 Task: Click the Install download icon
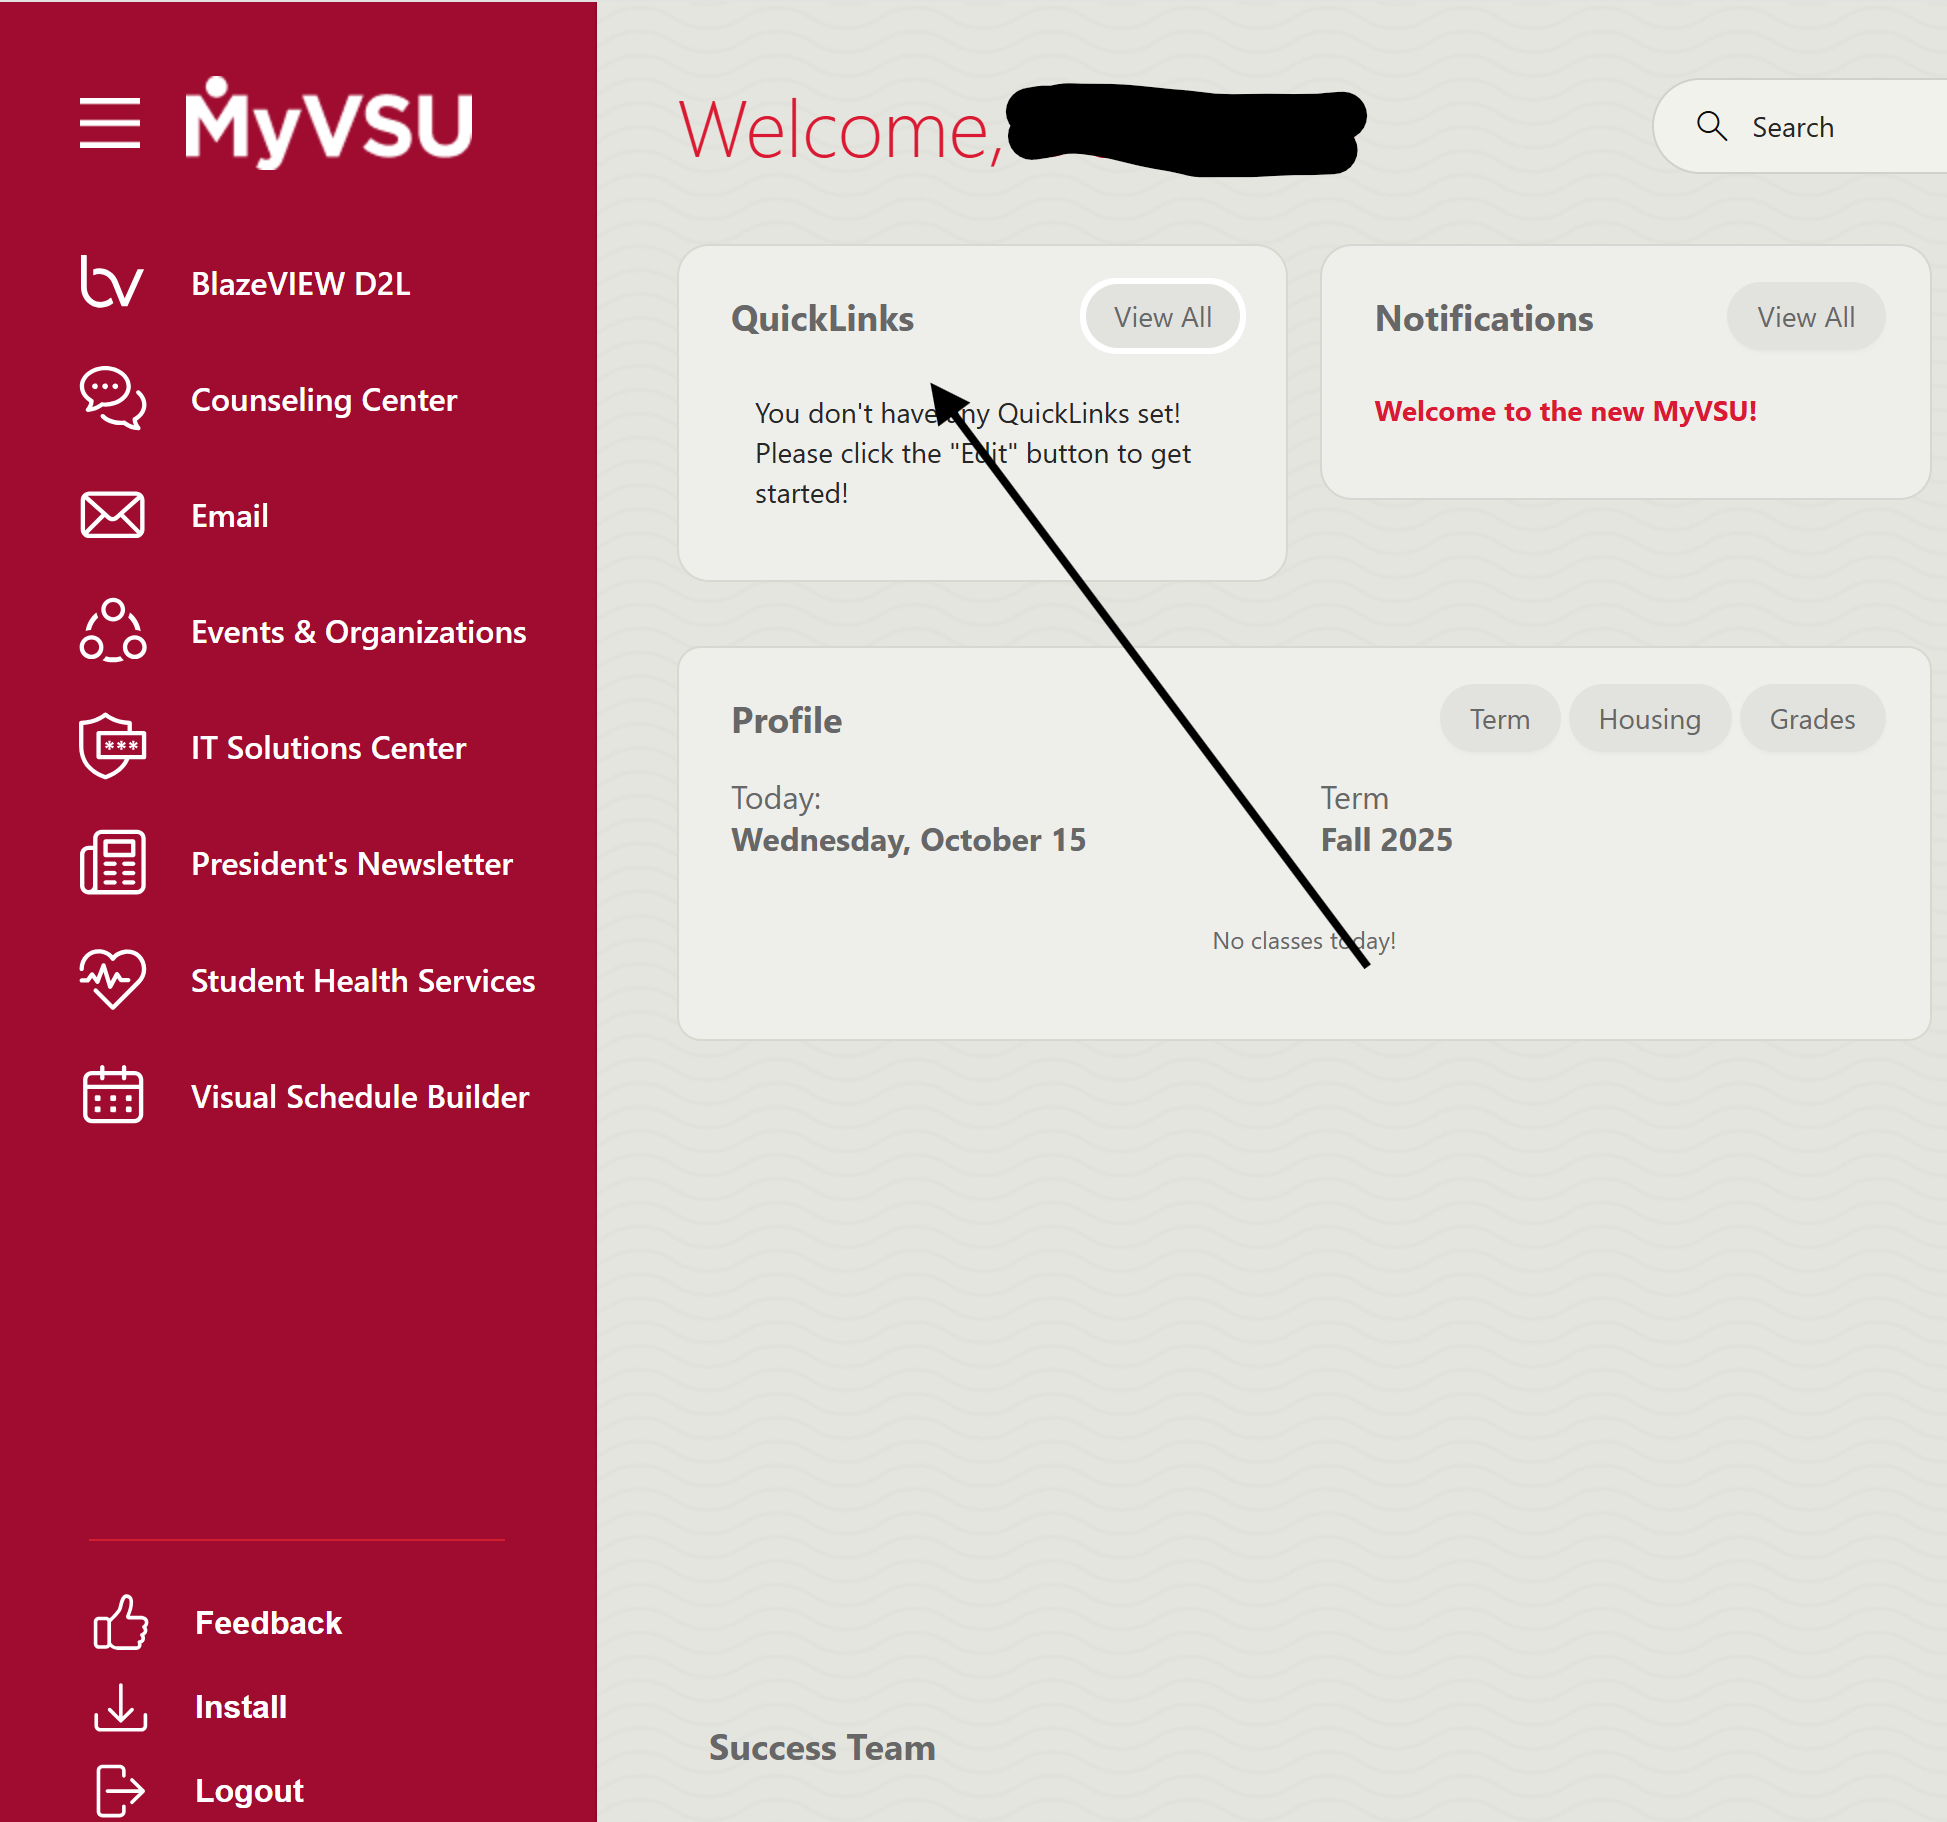point(121,1706)
